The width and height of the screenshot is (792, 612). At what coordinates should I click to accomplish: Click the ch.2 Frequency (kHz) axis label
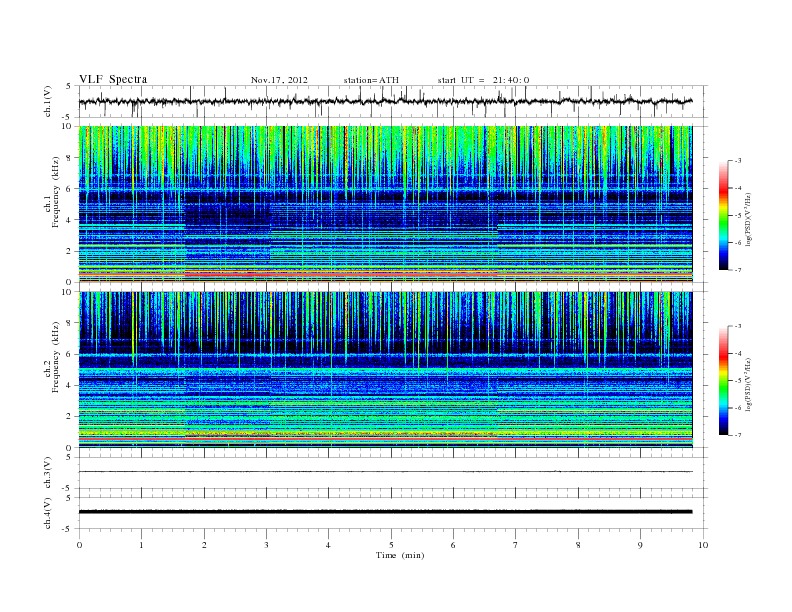tap(52, 357)
